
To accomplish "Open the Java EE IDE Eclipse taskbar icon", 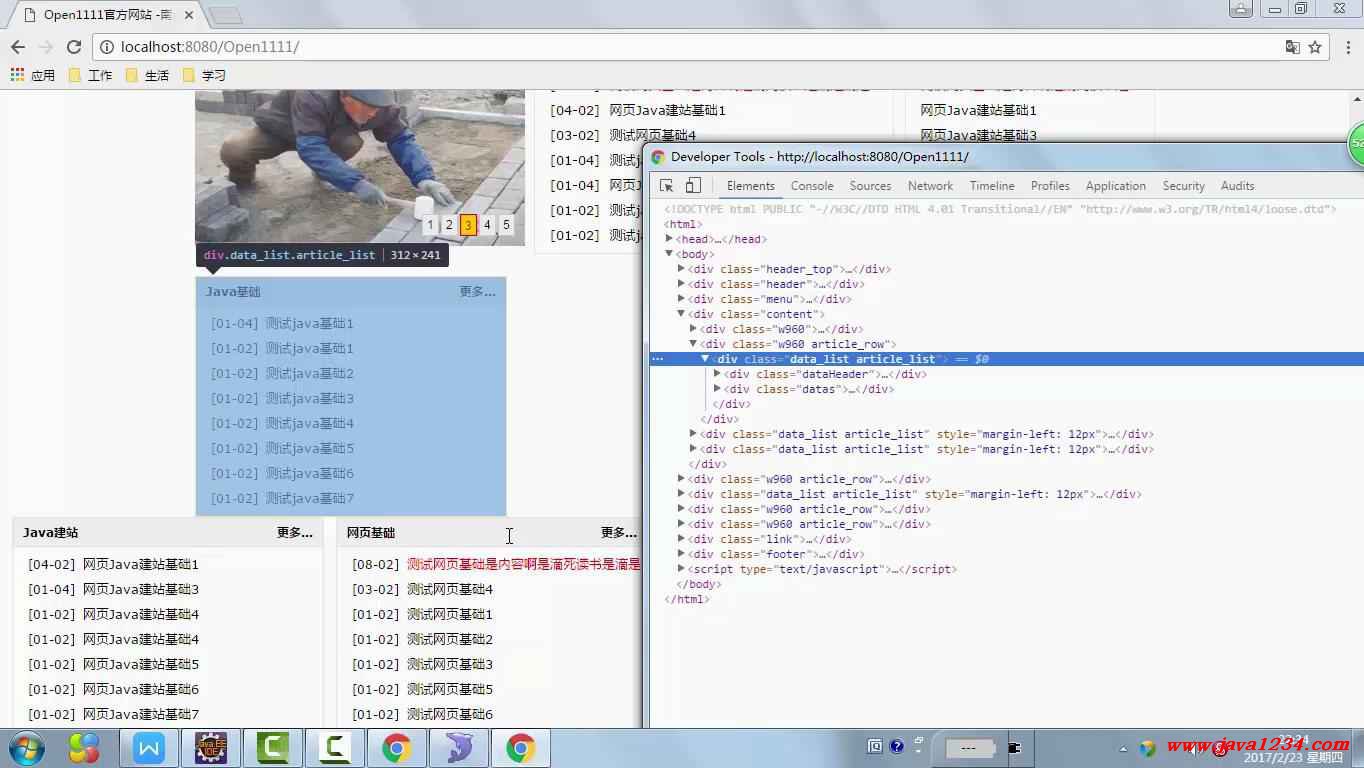I will (x=210, y=748).
